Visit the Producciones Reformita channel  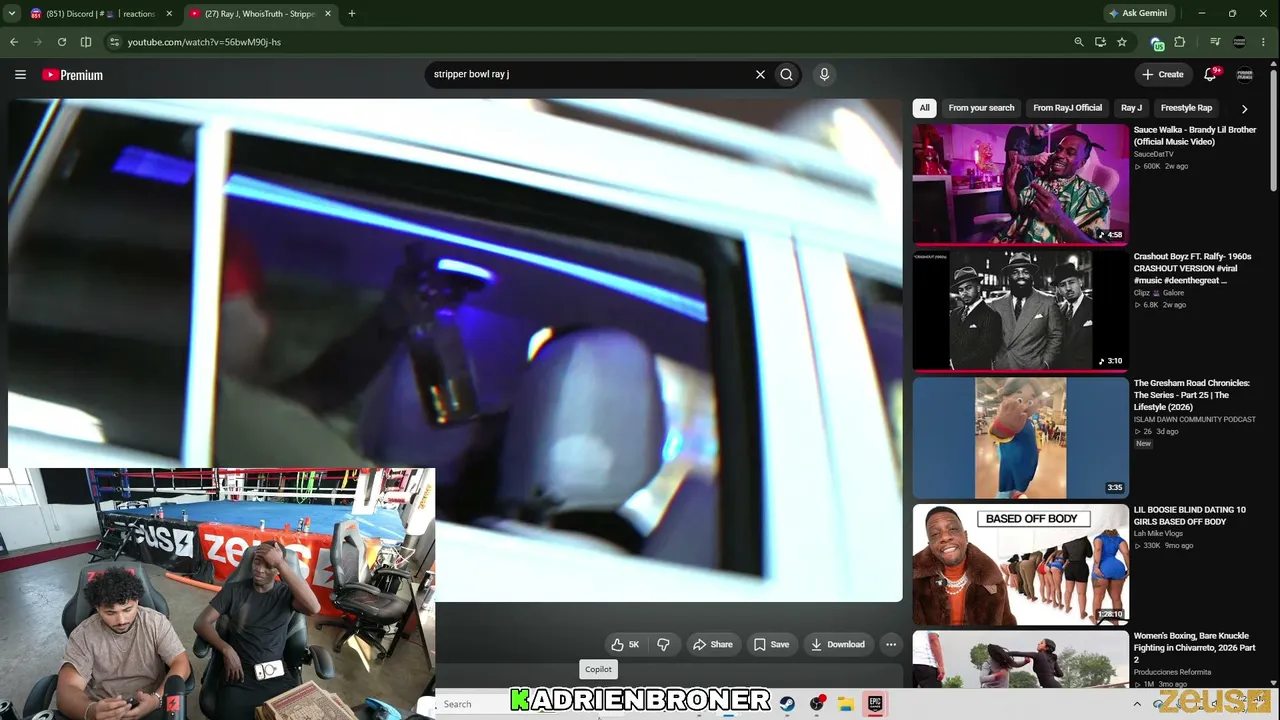[1173, 672]
